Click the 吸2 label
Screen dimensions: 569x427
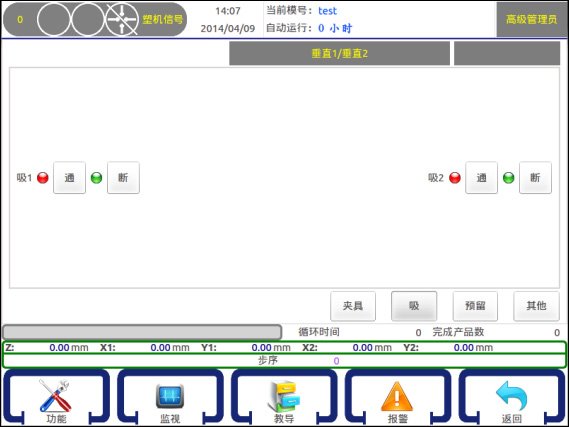pyautogui.click(x=436, y=178)
